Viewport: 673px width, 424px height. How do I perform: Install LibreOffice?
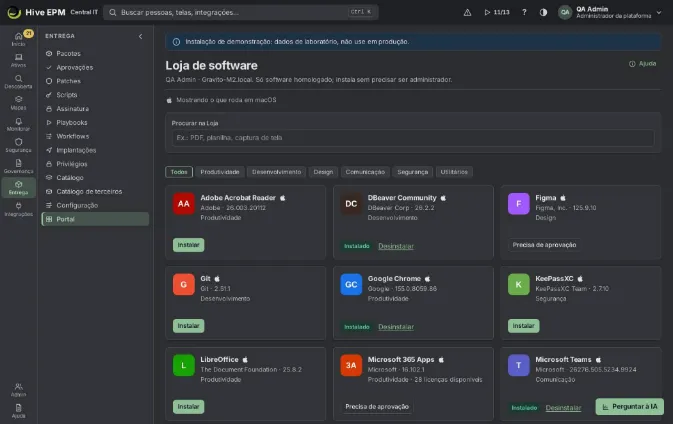coord(188,406)
